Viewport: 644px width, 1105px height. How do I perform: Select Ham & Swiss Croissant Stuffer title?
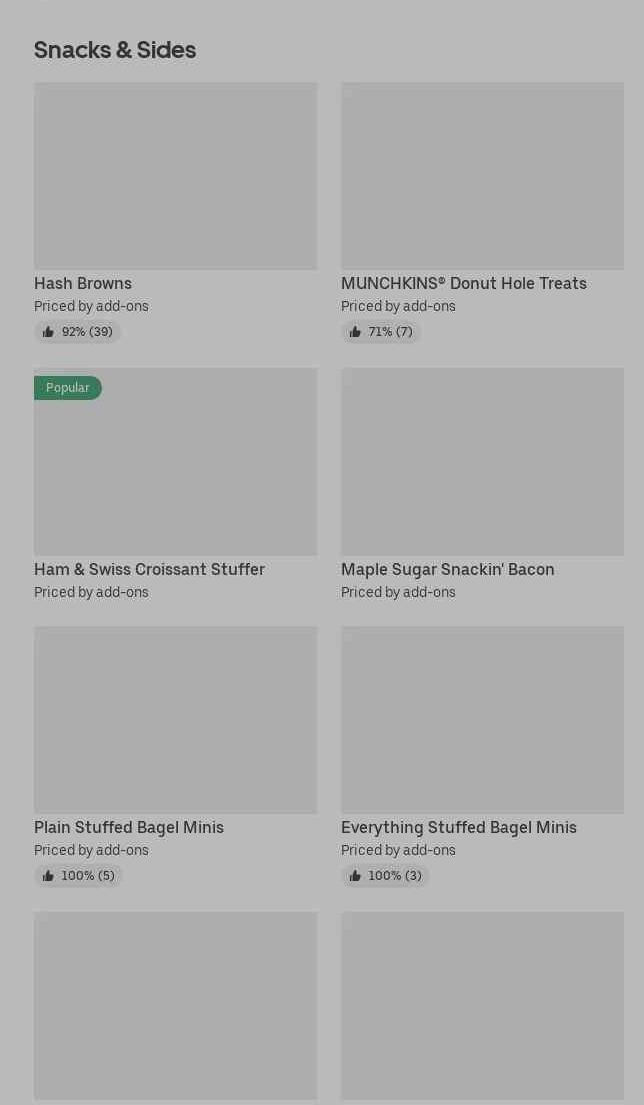149,570
